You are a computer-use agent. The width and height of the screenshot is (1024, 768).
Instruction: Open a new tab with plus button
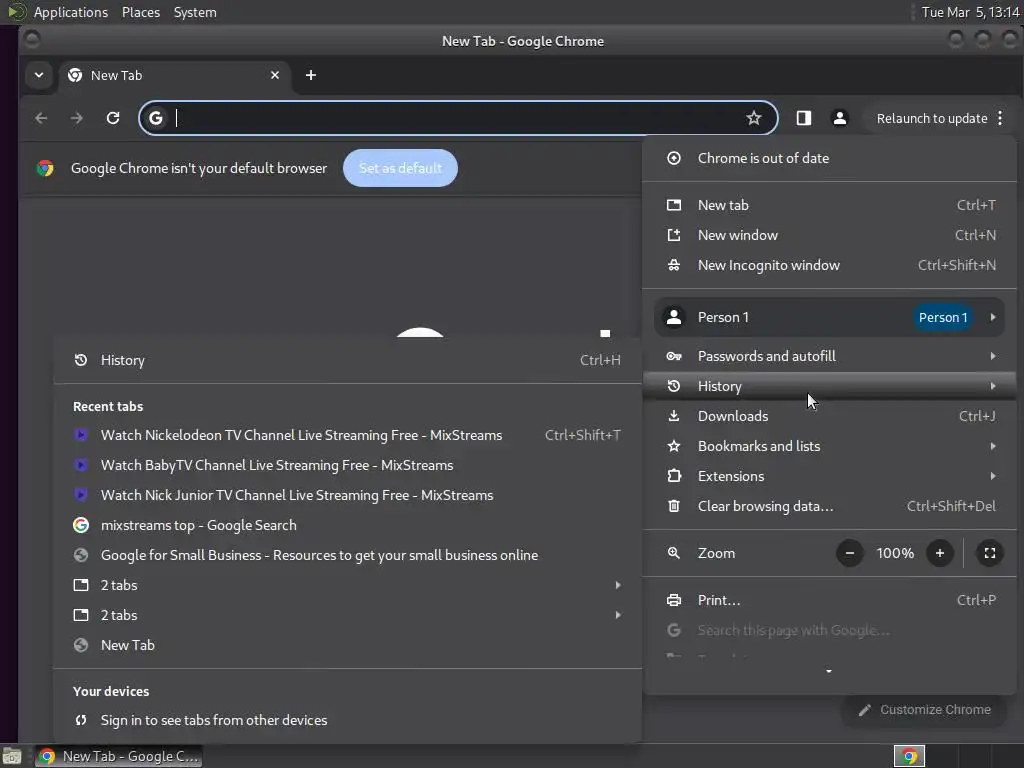[311, 75]
